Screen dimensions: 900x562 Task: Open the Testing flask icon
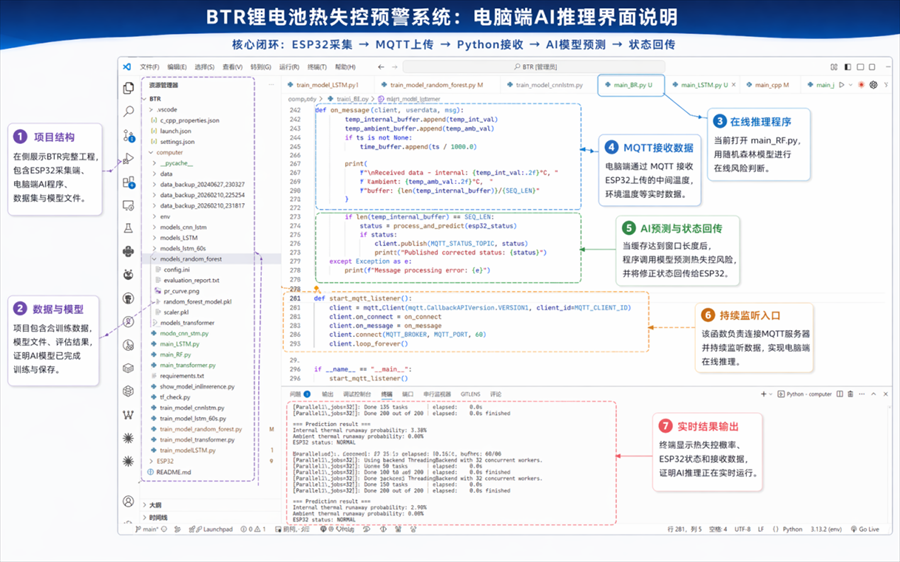pyautogui.click(x=129, y=228)
